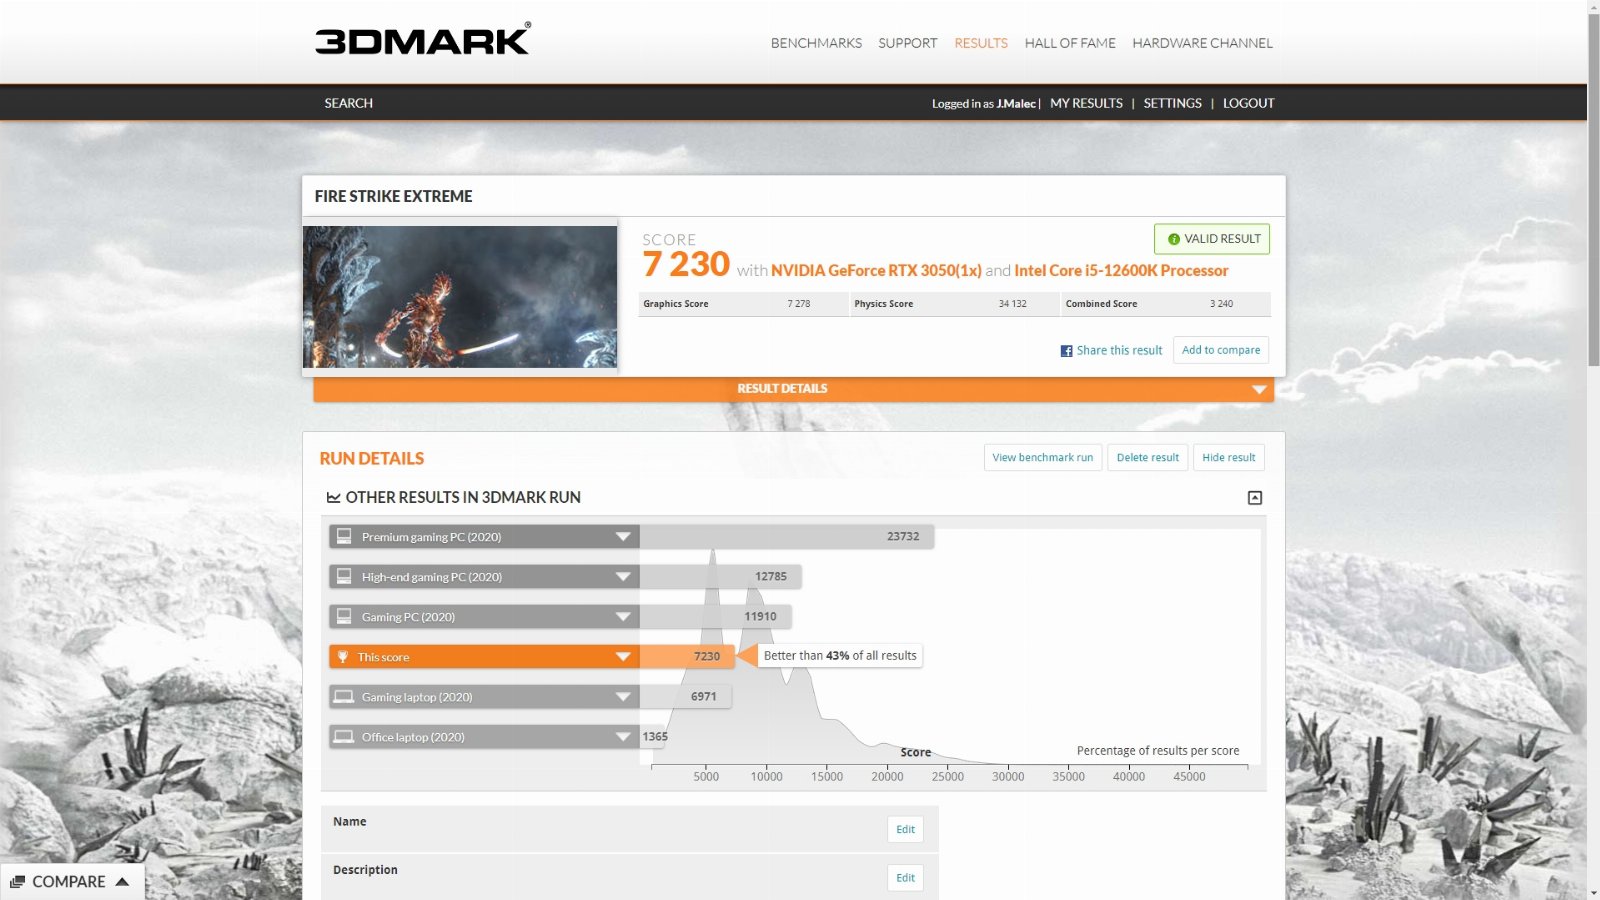1600x900 pixels.
Task: Click Share this result link
Action: tap(1119, 350)
